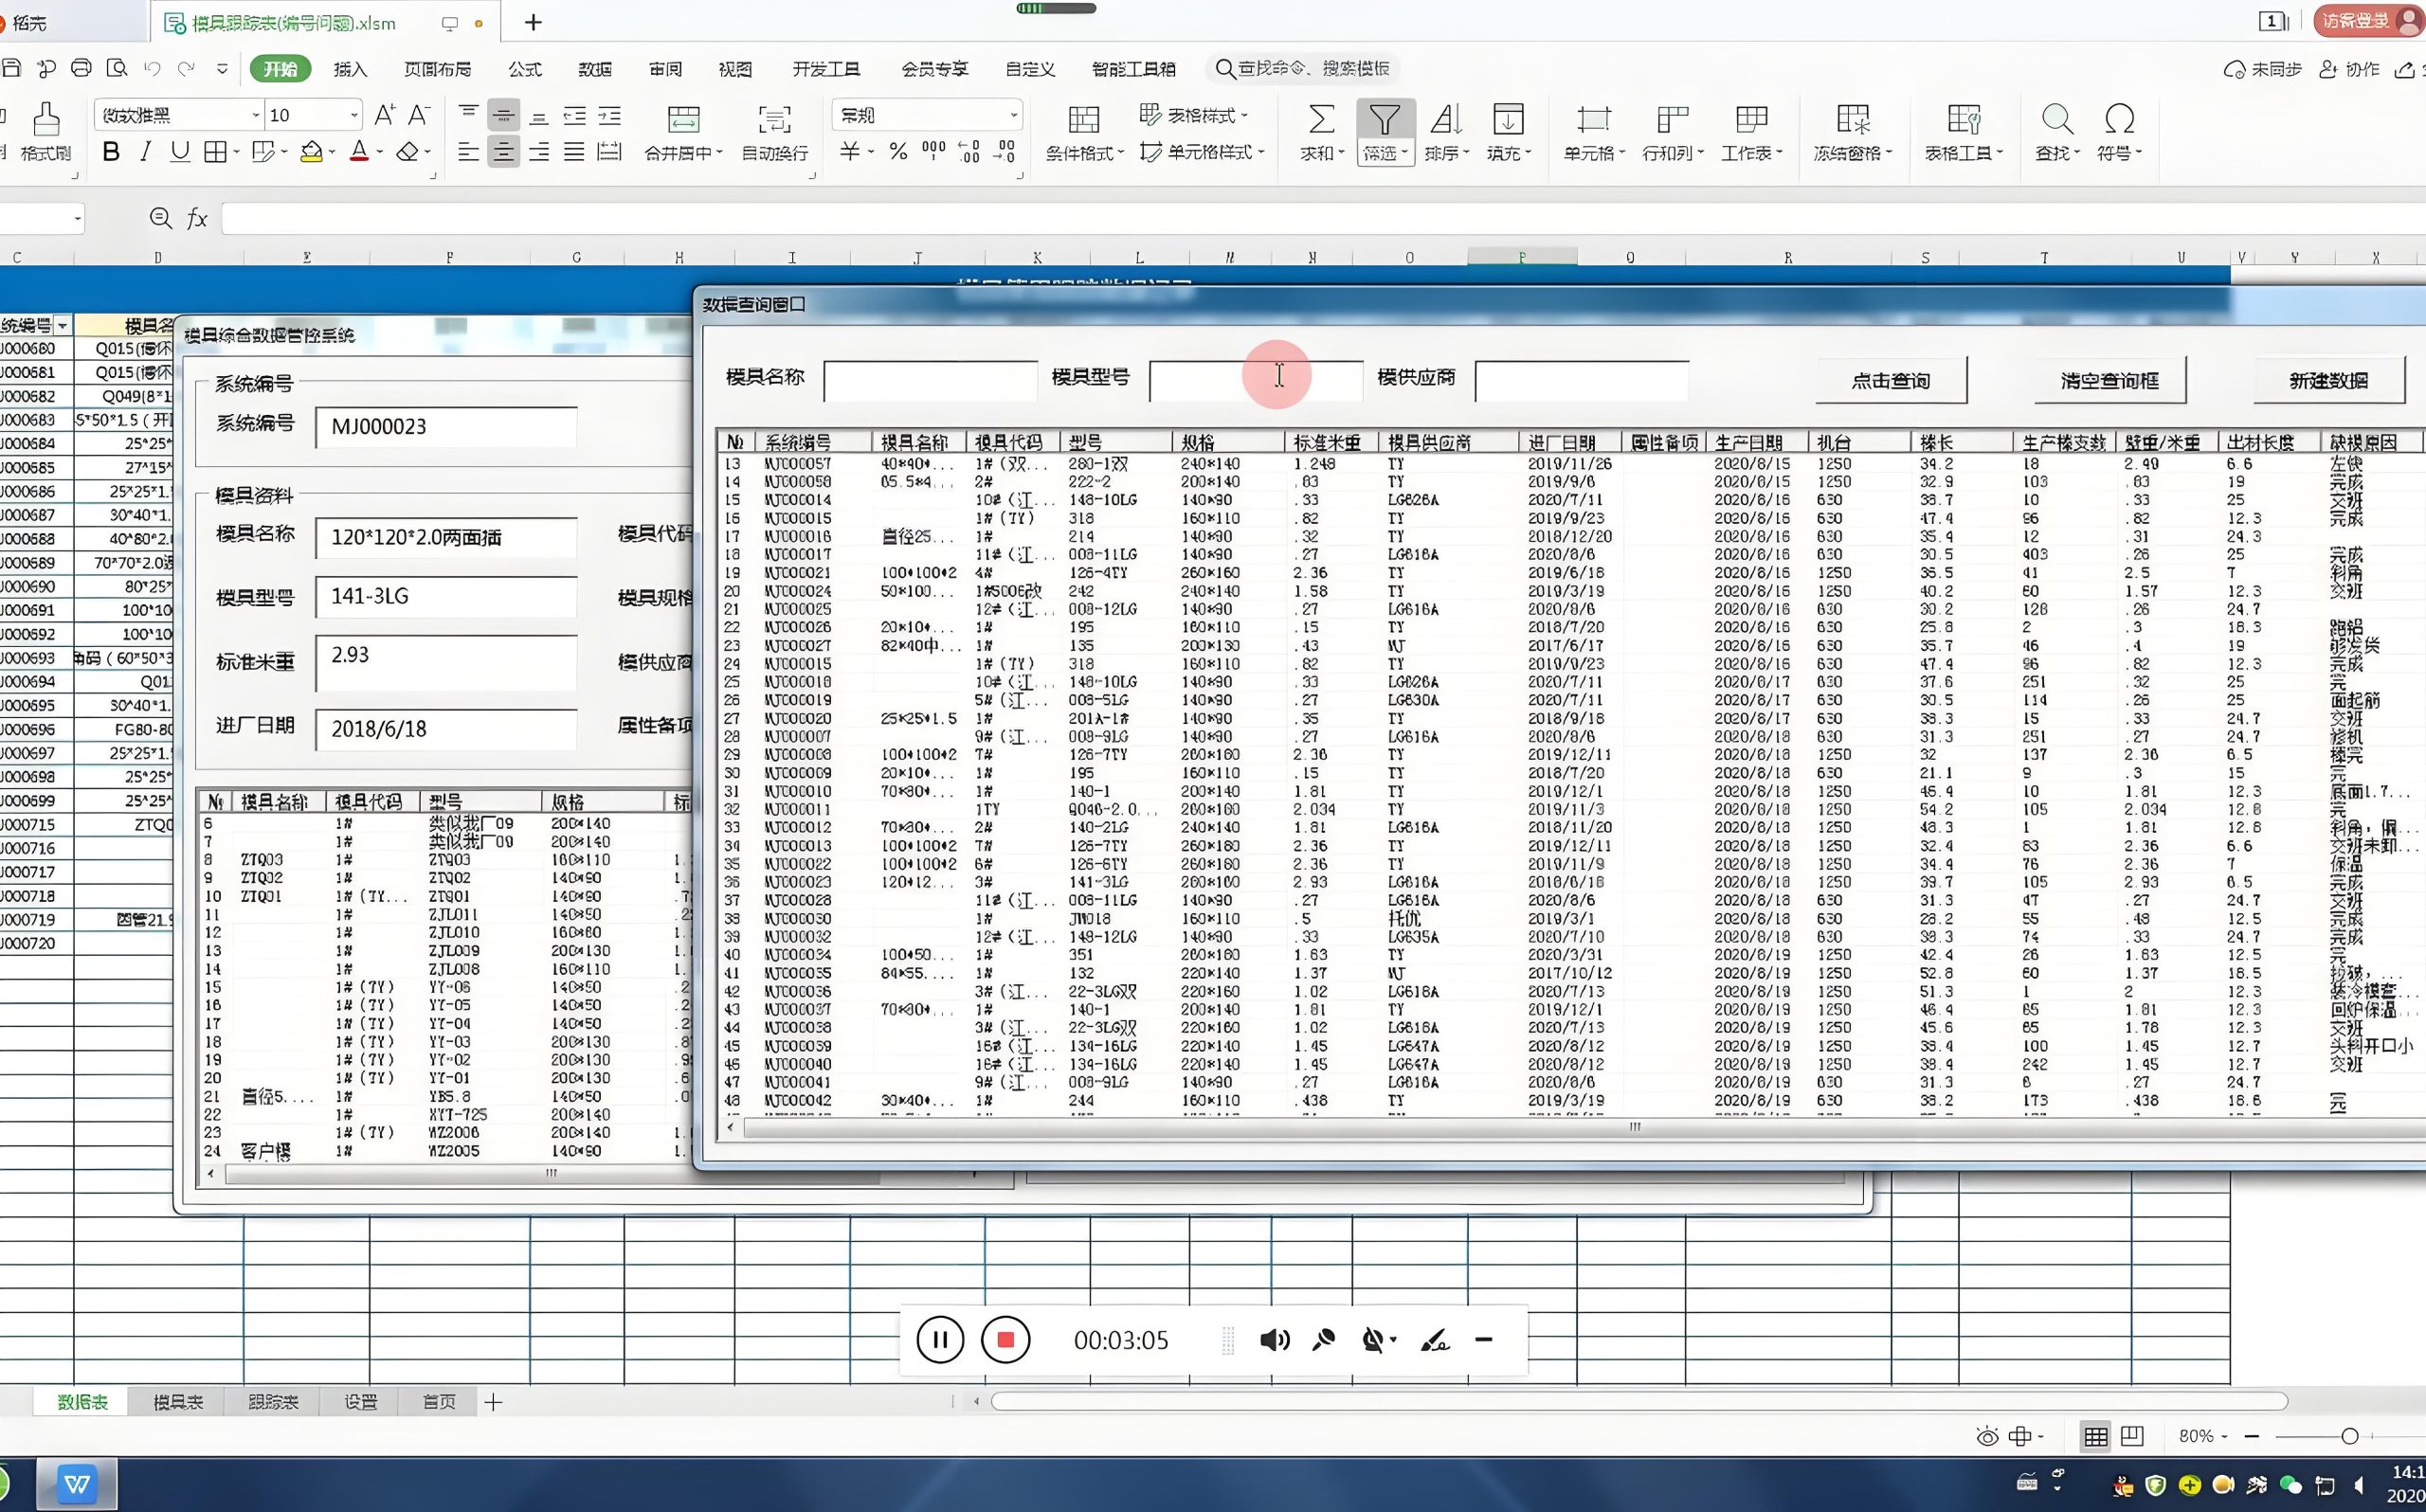
Task: Click the Symbol omega icon
Action: click(2119, 120)
